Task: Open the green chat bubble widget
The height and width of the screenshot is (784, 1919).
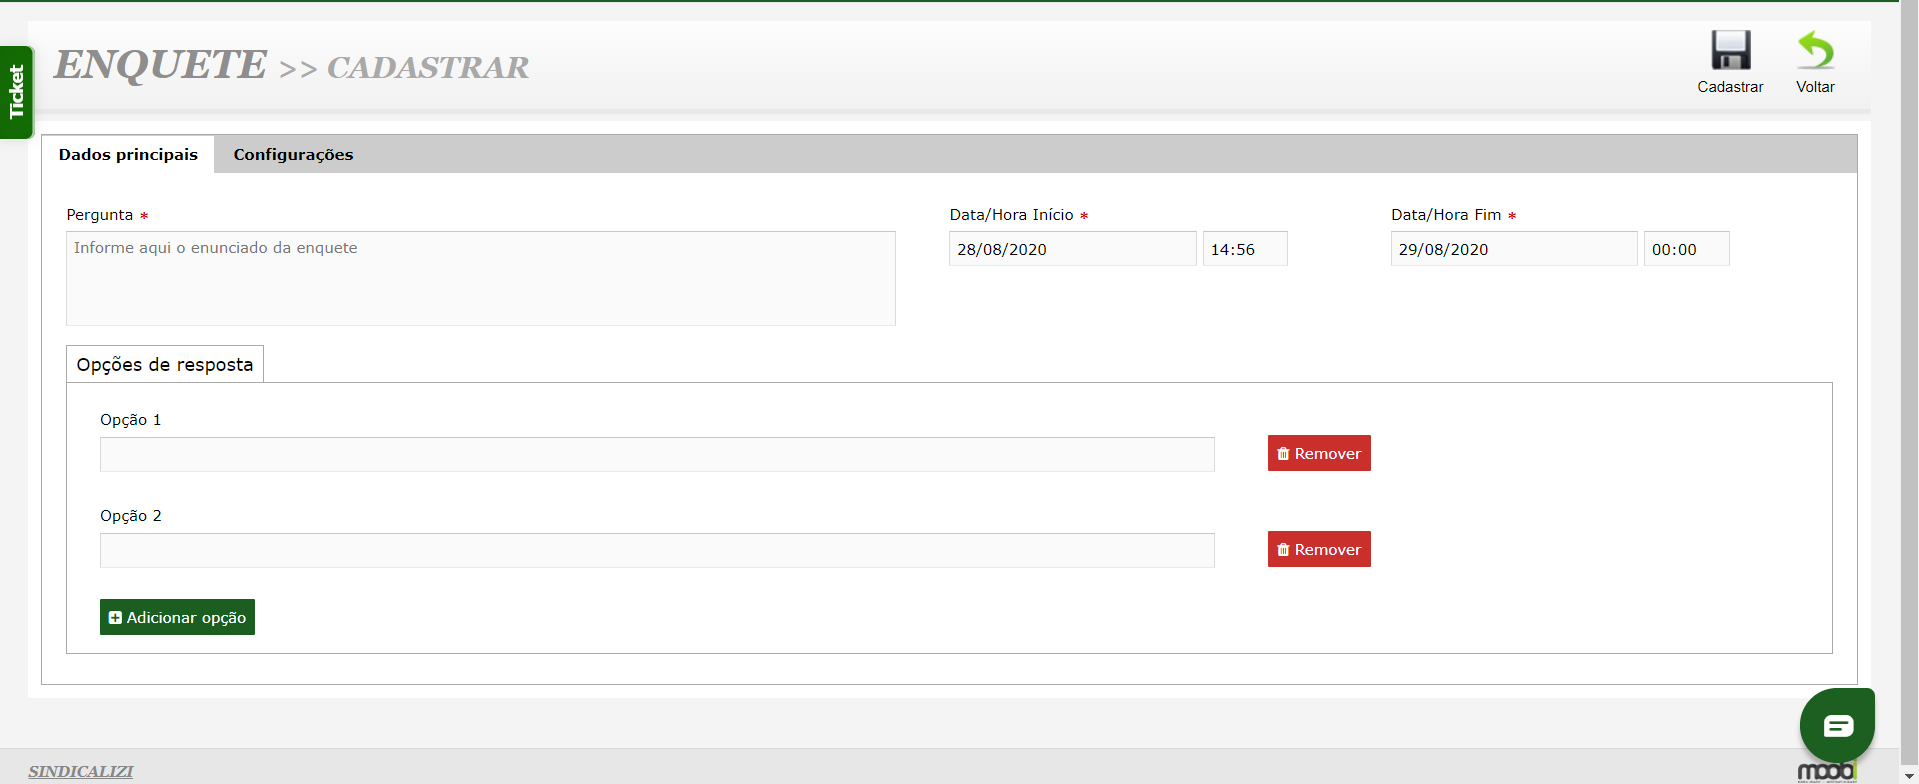Action: pyautogui.click(x=1837, y=725)
